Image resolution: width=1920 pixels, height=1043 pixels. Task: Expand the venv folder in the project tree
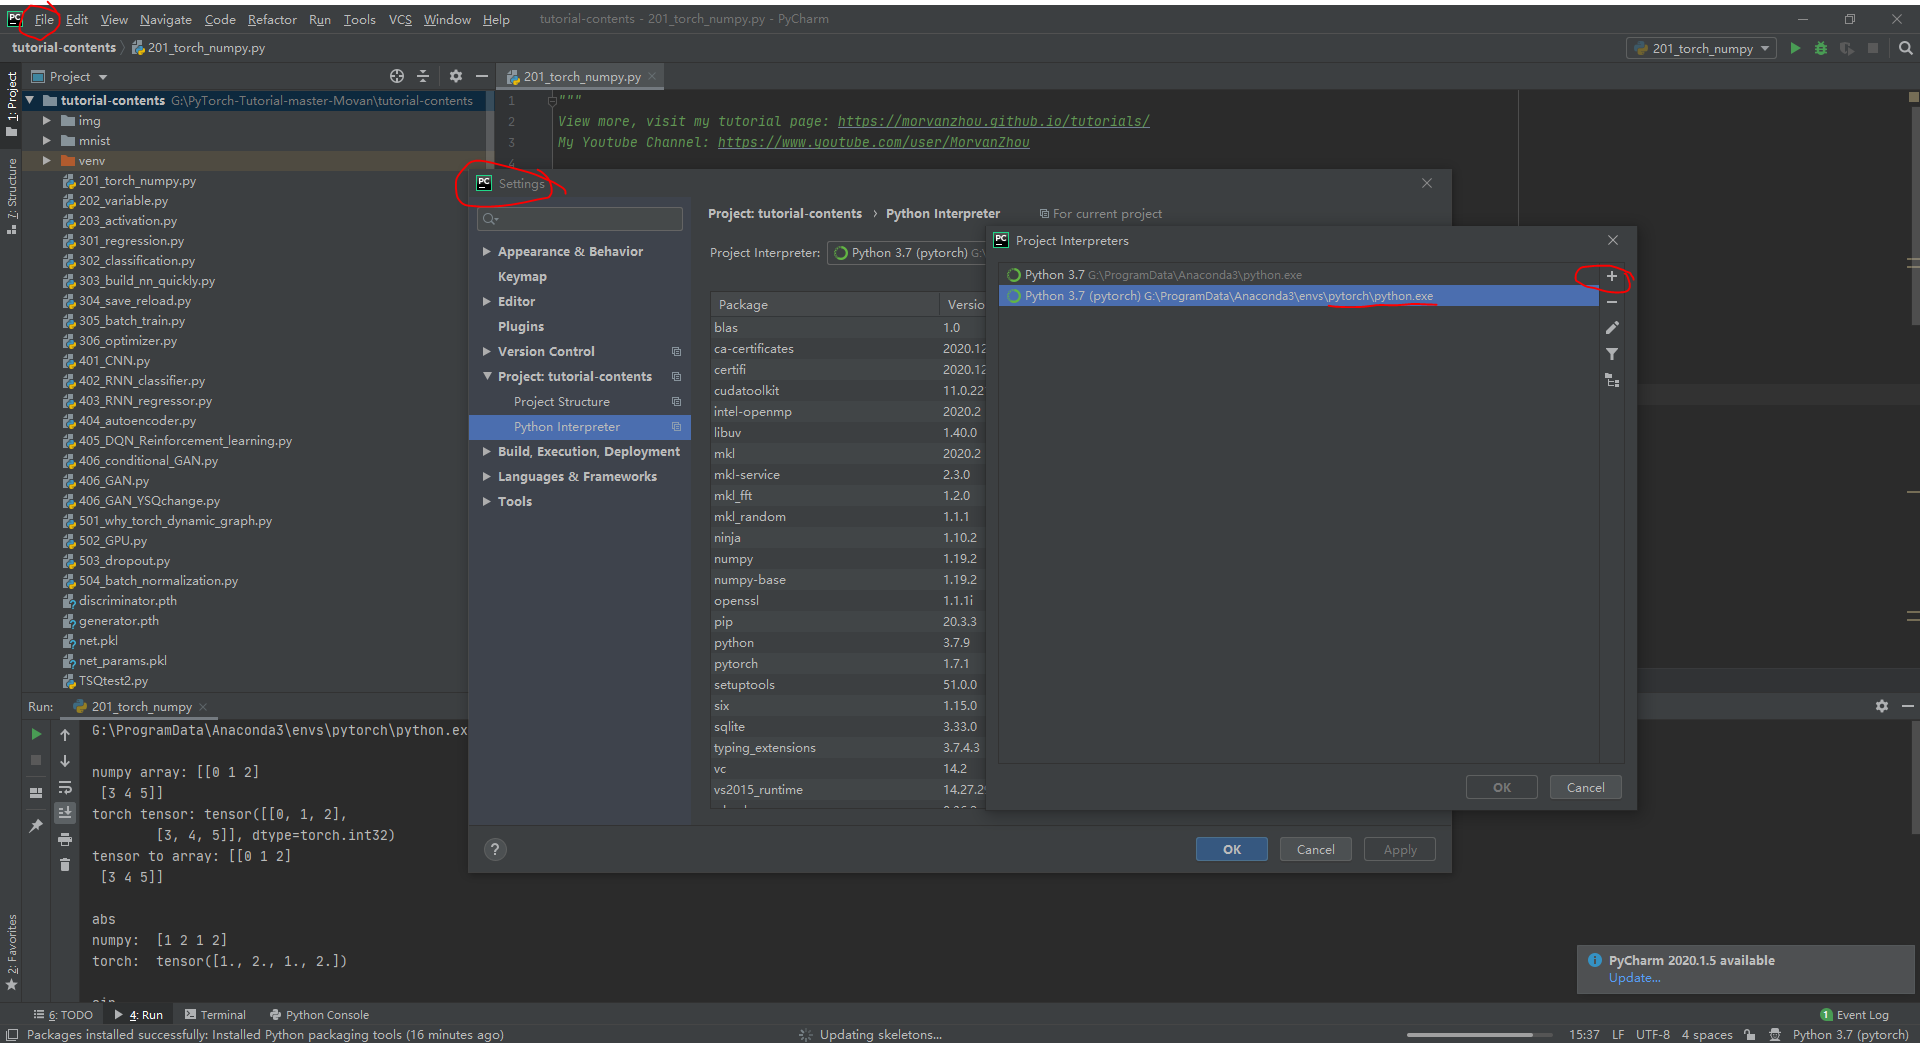click(x=47, y=160)
